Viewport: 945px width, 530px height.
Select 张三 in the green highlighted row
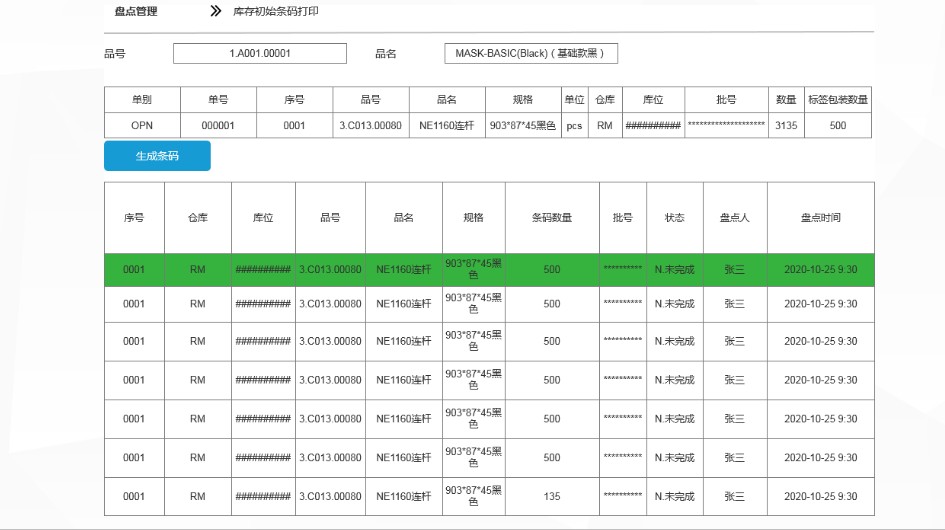[x=735, y=270]
